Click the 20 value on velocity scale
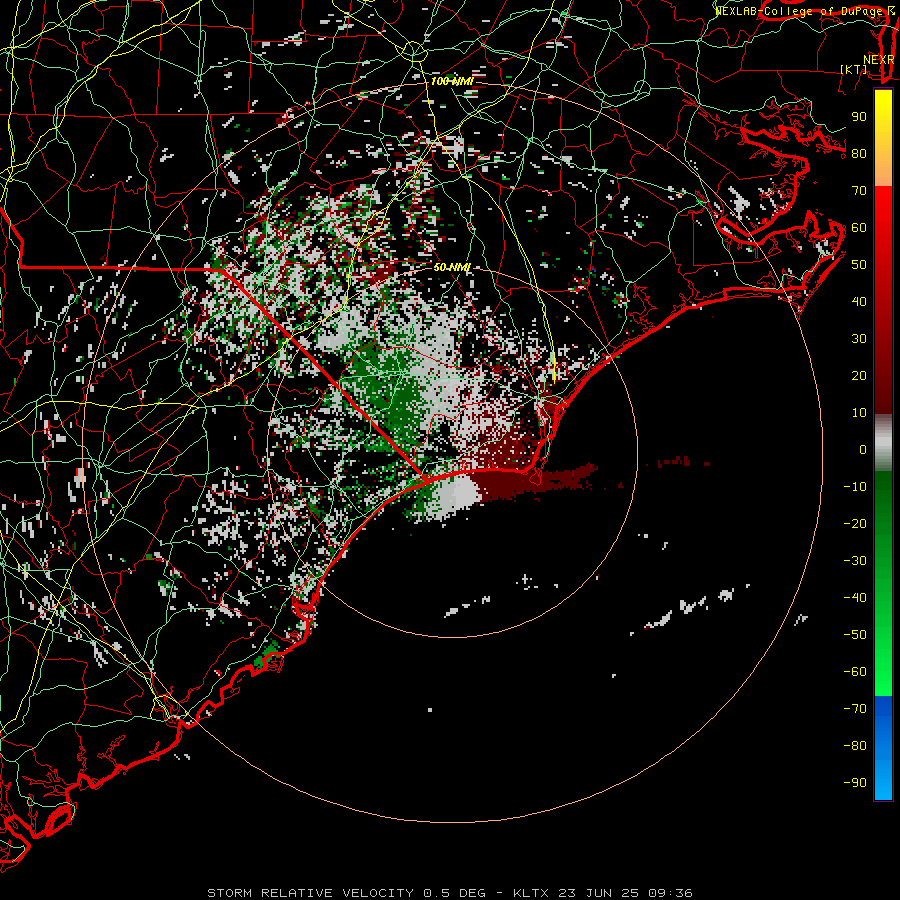Viewport: 900px width, 900px height. (x=859, y=375)
